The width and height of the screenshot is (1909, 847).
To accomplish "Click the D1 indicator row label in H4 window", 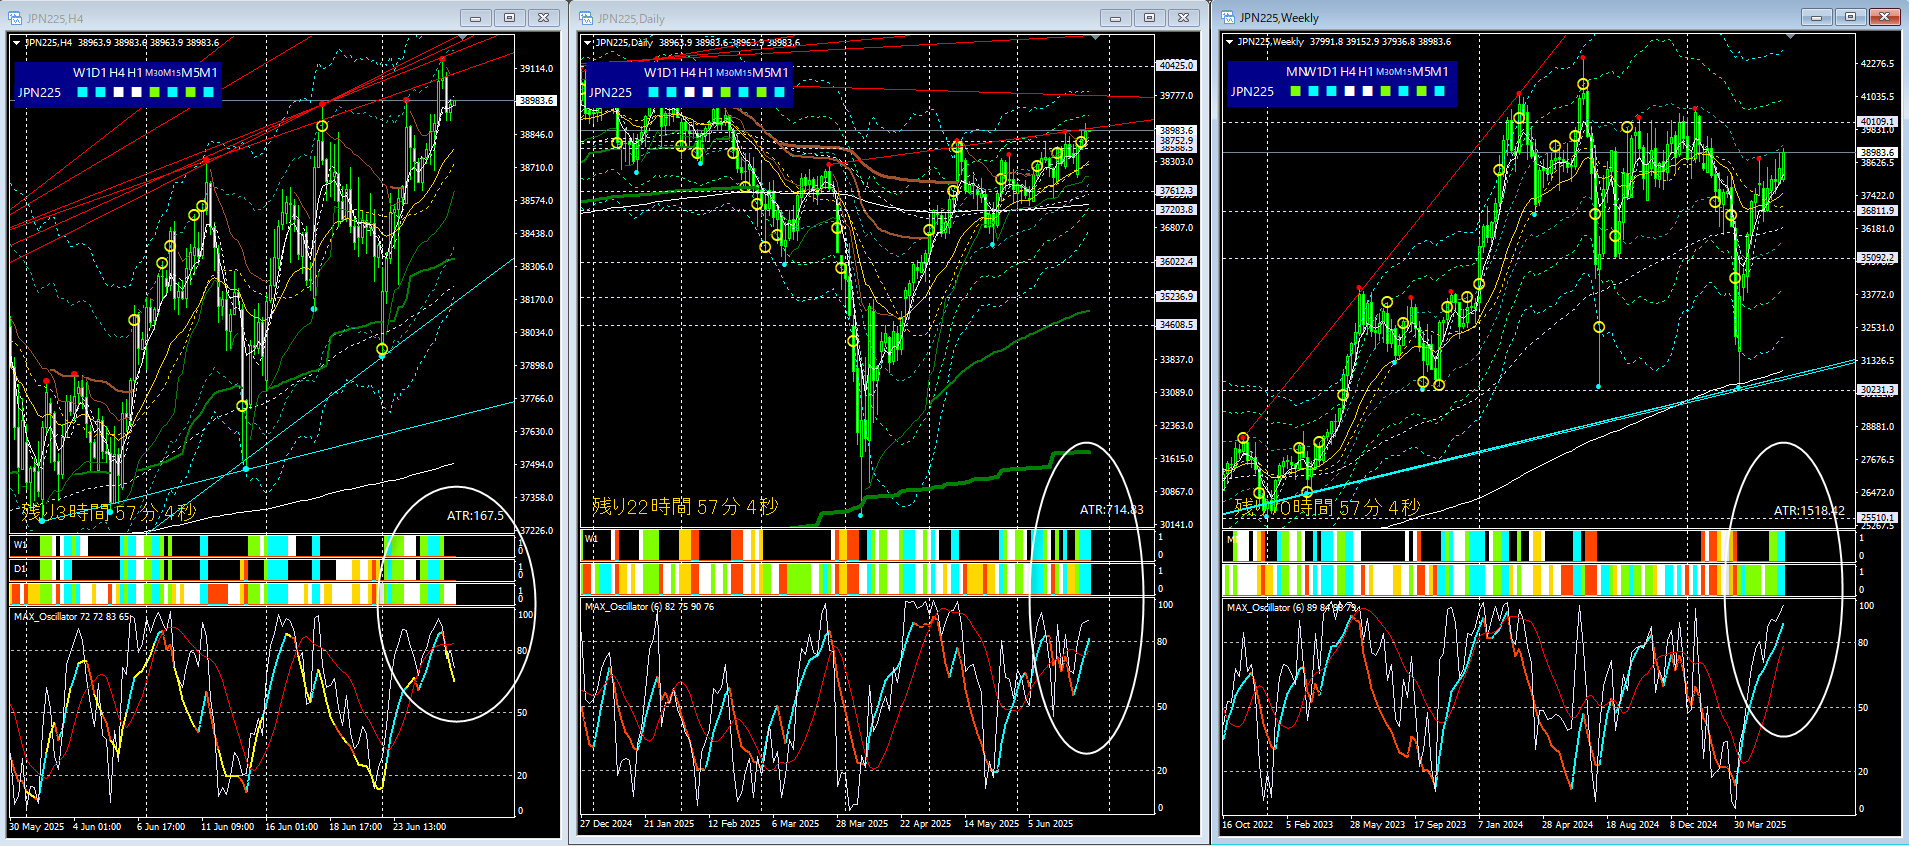I will pyautogui.click(x=19, y=569).
